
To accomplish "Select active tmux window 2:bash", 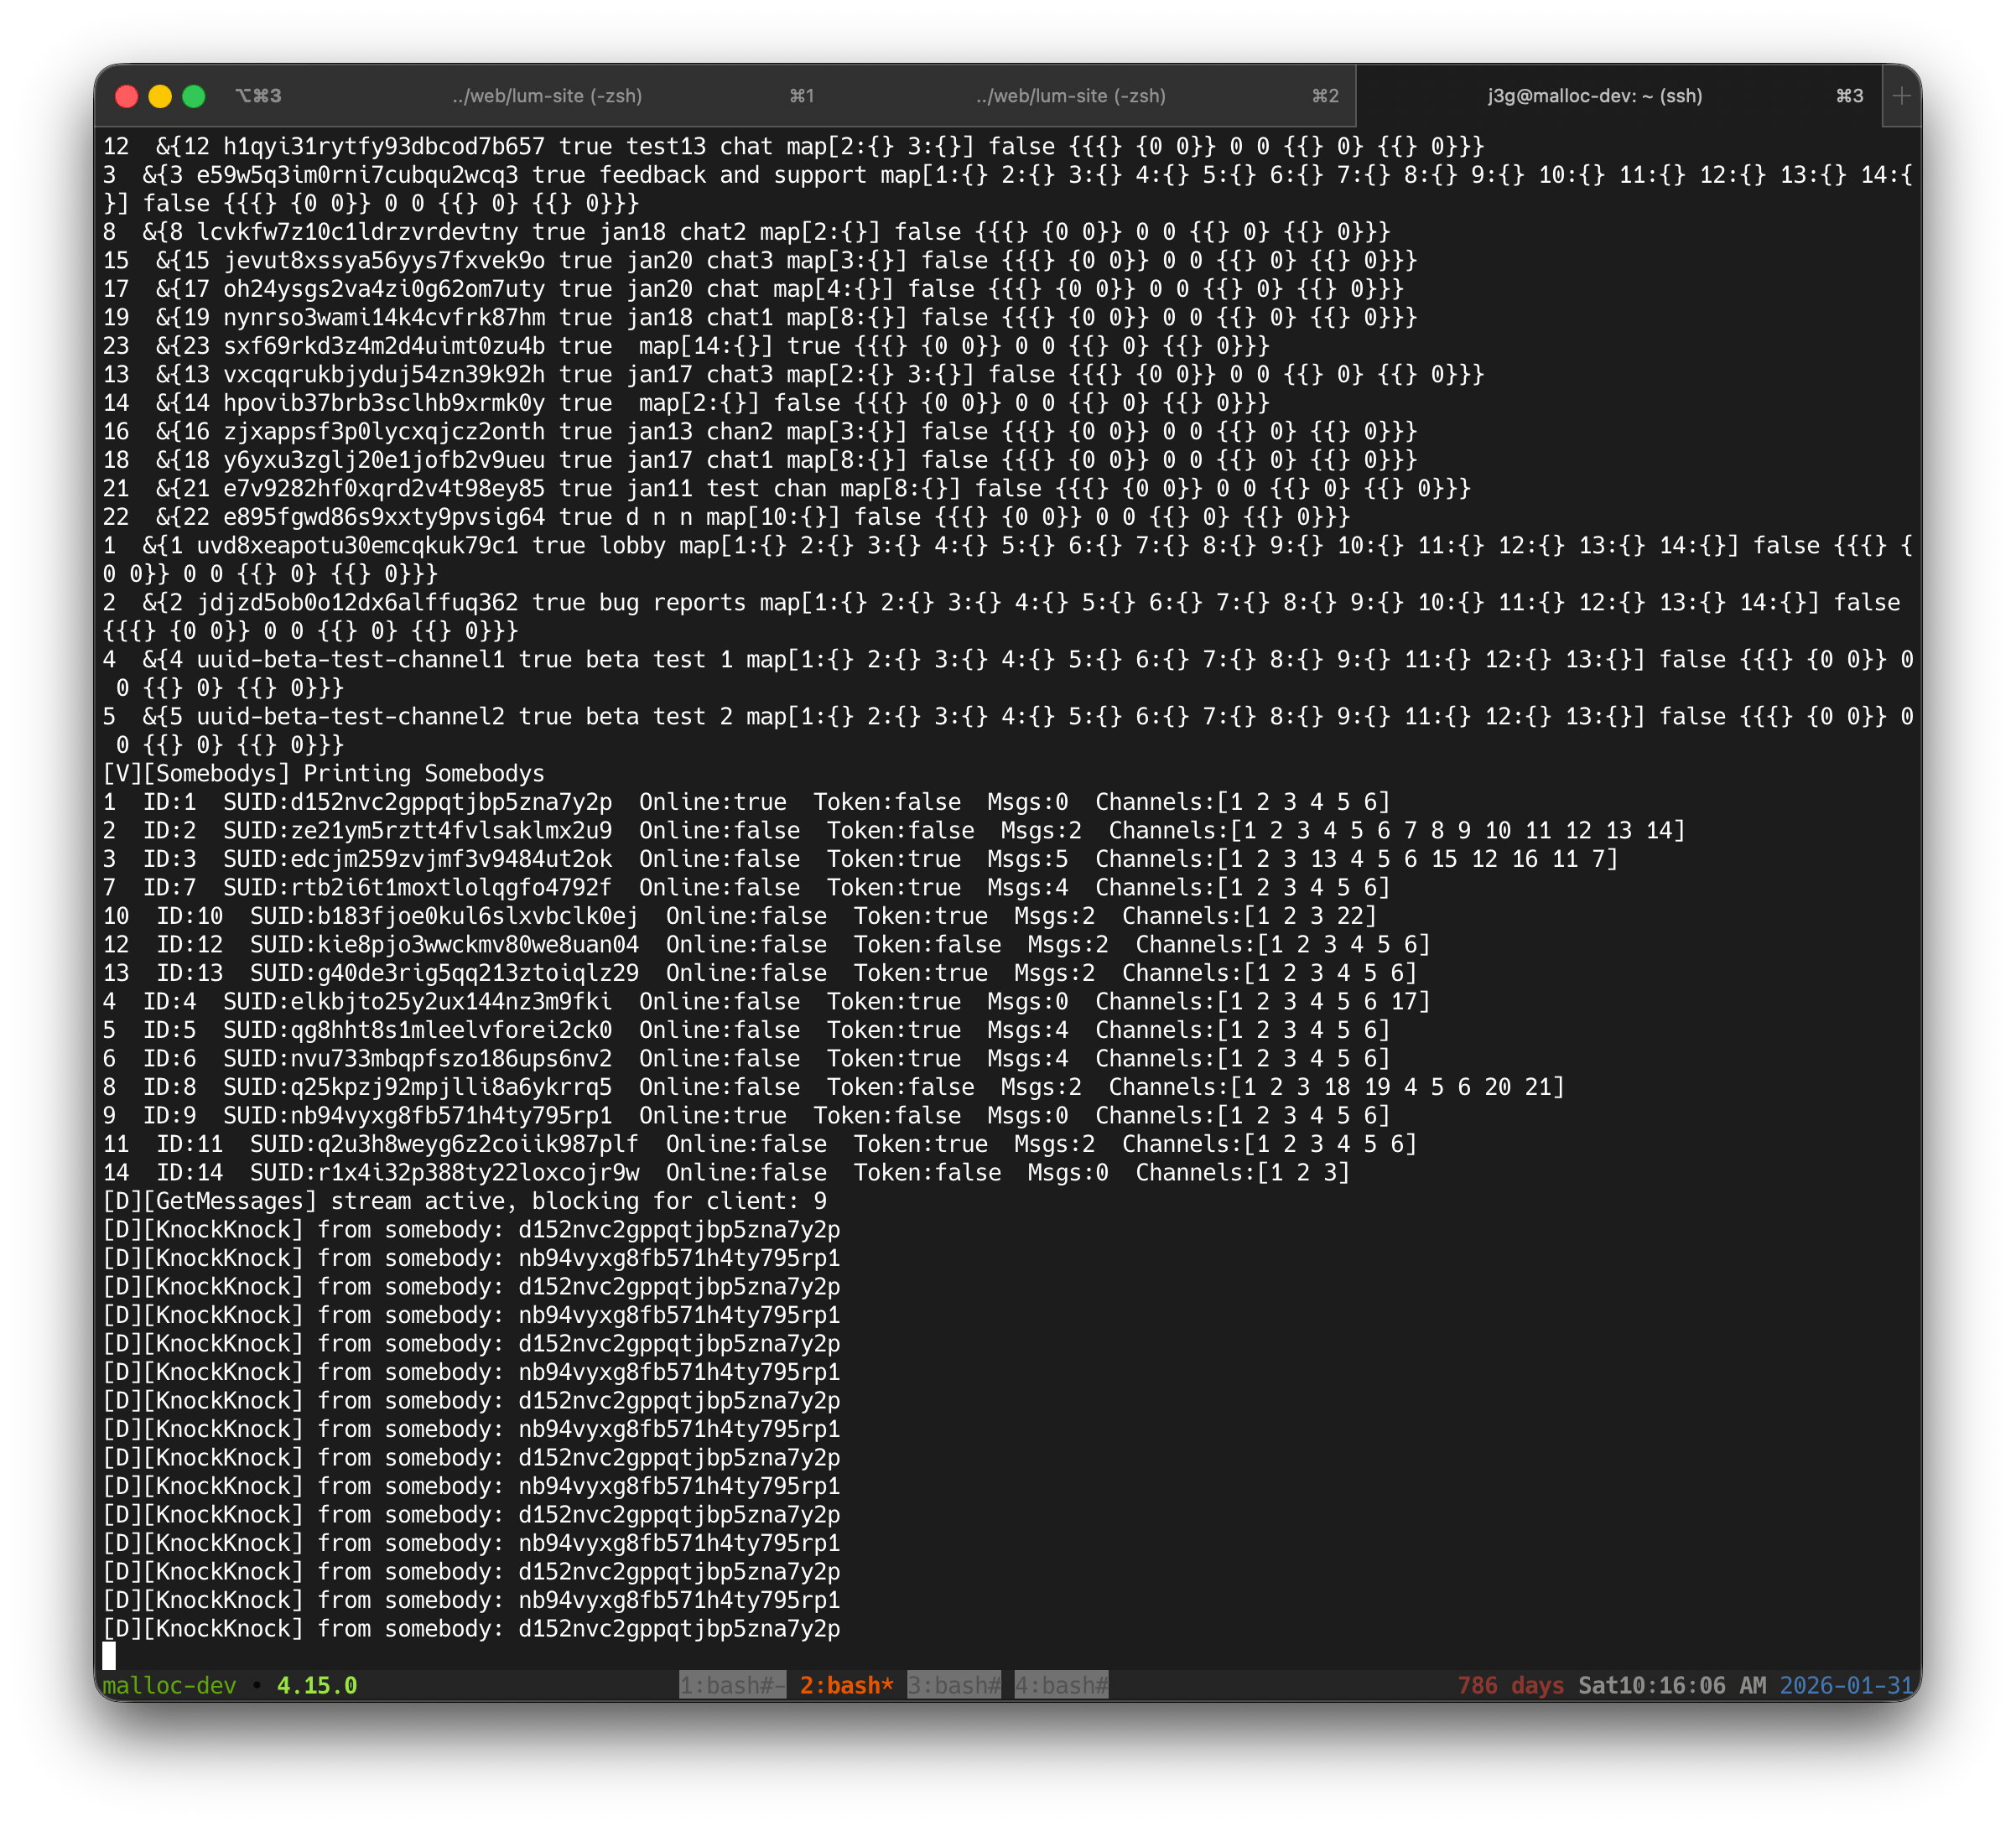I will tap(846, 1685).
